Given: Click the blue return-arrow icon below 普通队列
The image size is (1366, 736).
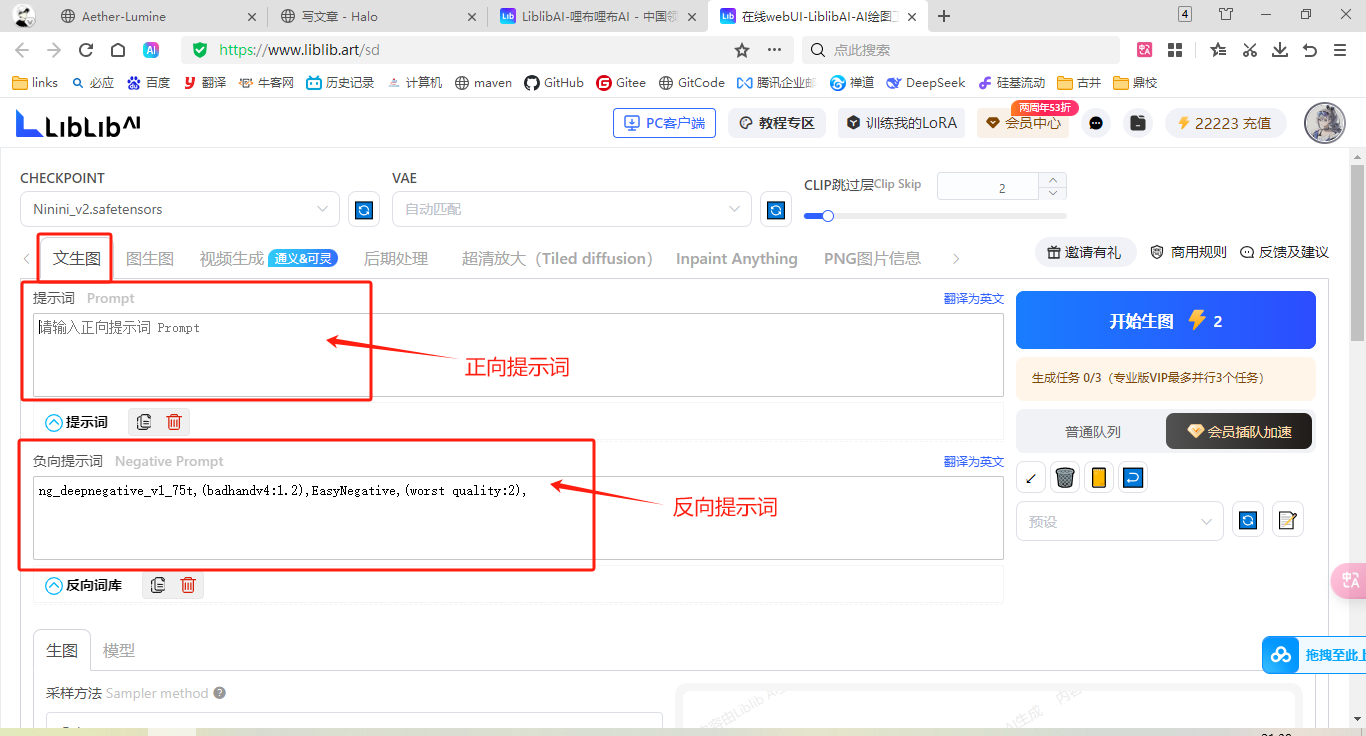Looking at the screenshot, I should click(x=1132, y=478).
